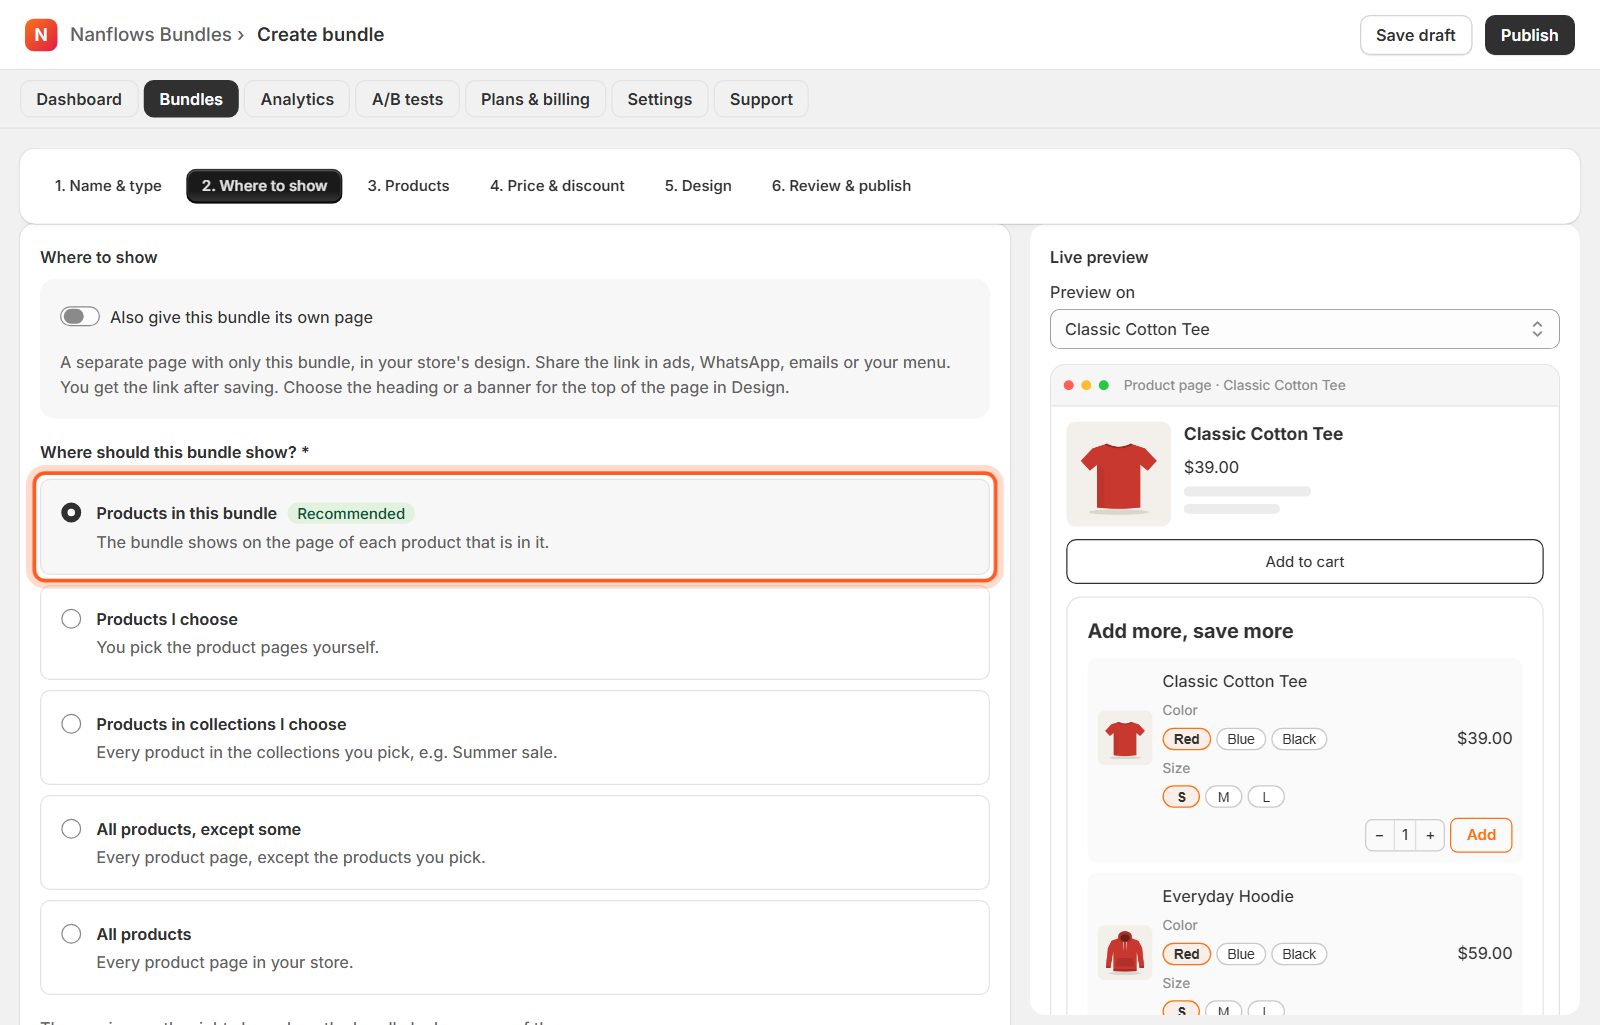Click the Save draft button

(x=1415, y=35)
